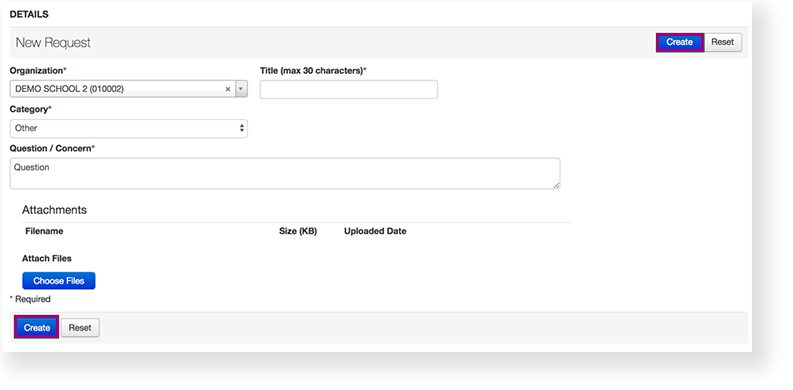793x390 pixels.
Task: Open the Category select showing Other
Action: coord(128,128)
